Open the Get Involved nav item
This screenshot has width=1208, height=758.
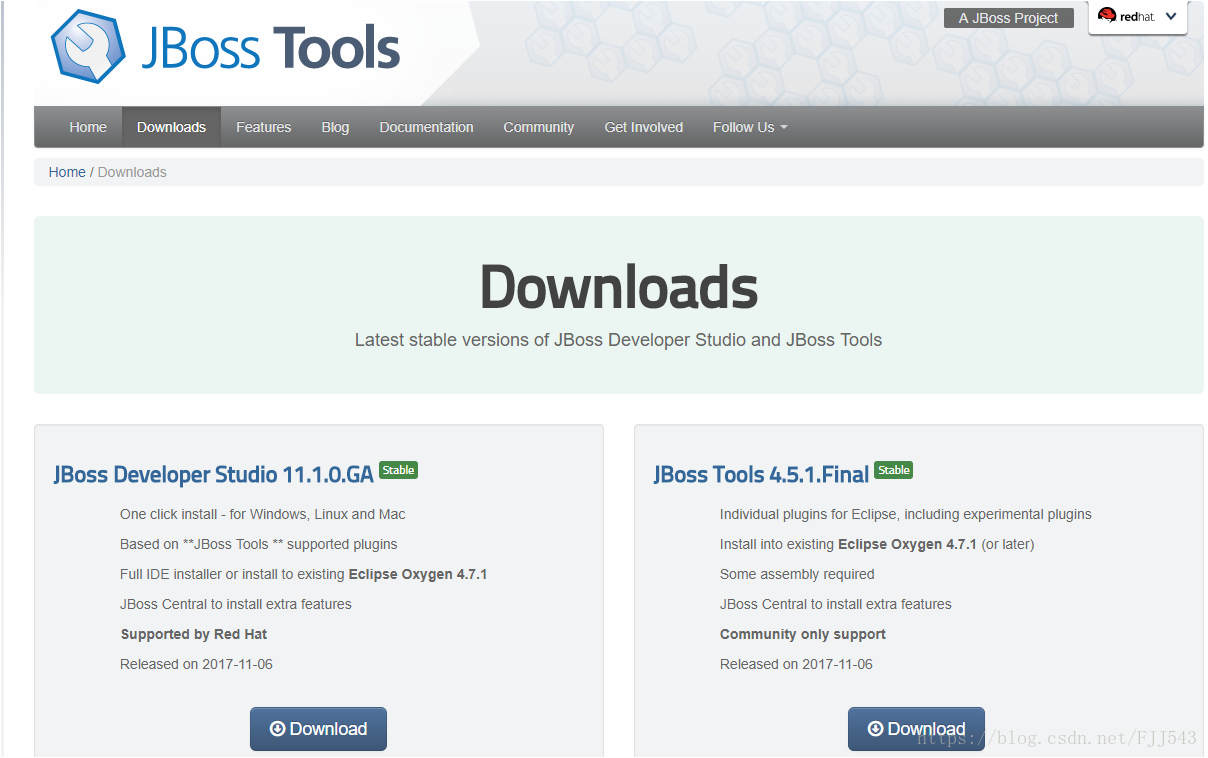(644, 127)
